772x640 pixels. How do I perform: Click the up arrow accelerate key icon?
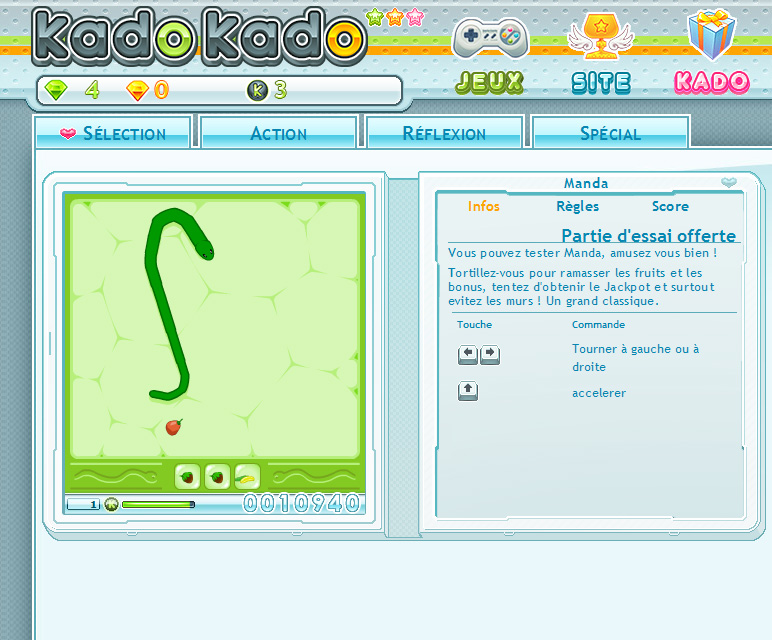coord(468,392)
